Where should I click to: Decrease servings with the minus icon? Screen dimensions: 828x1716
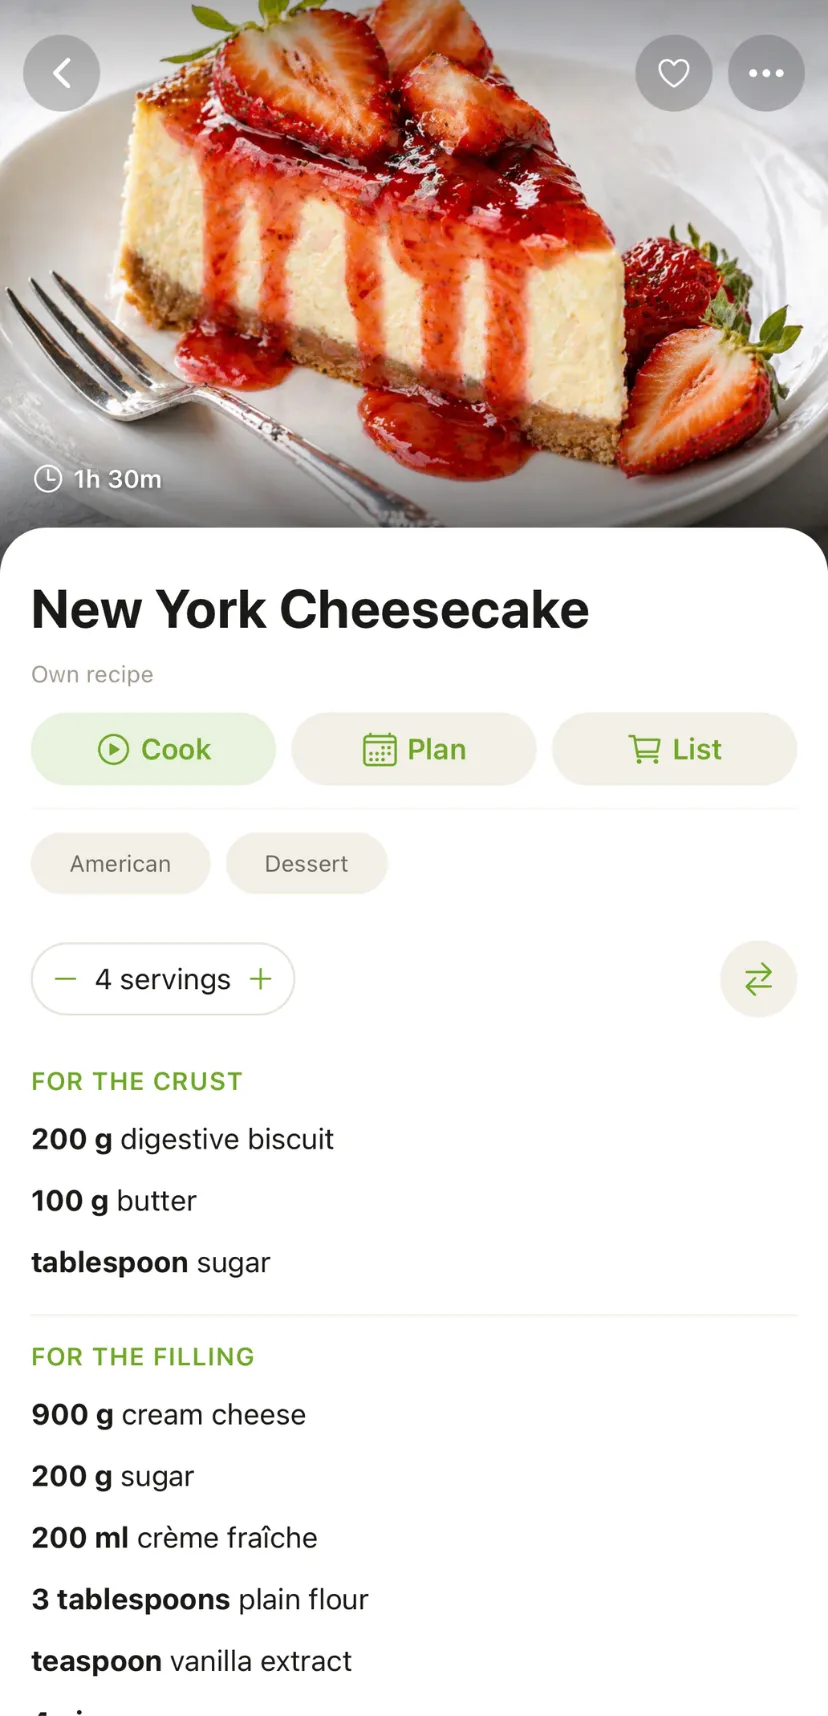pyautogui.click(x=66, y=979)
